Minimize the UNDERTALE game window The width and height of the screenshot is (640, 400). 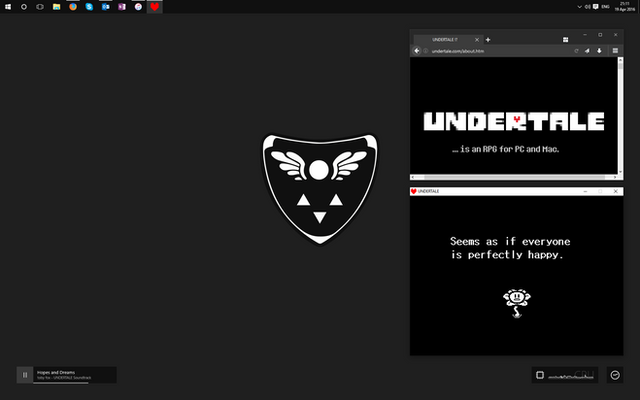click(585, 191)
